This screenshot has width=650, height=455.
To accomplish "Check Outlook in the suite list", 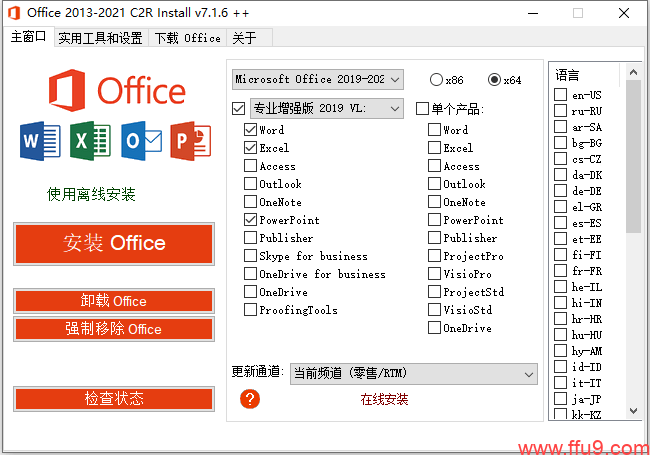I will pyautogui.click(x=250, y=184).
